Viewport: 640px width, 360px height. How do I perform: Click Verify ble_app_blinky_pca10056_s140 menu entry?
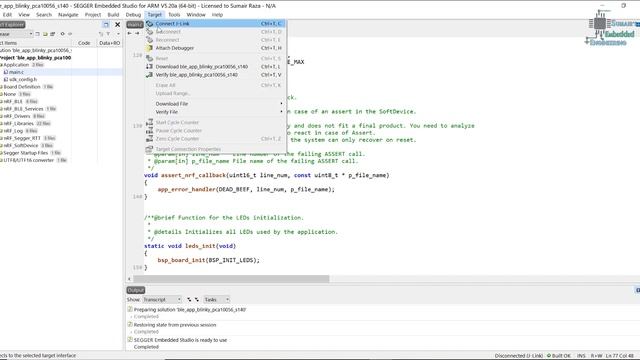click(x=215, y=75)
